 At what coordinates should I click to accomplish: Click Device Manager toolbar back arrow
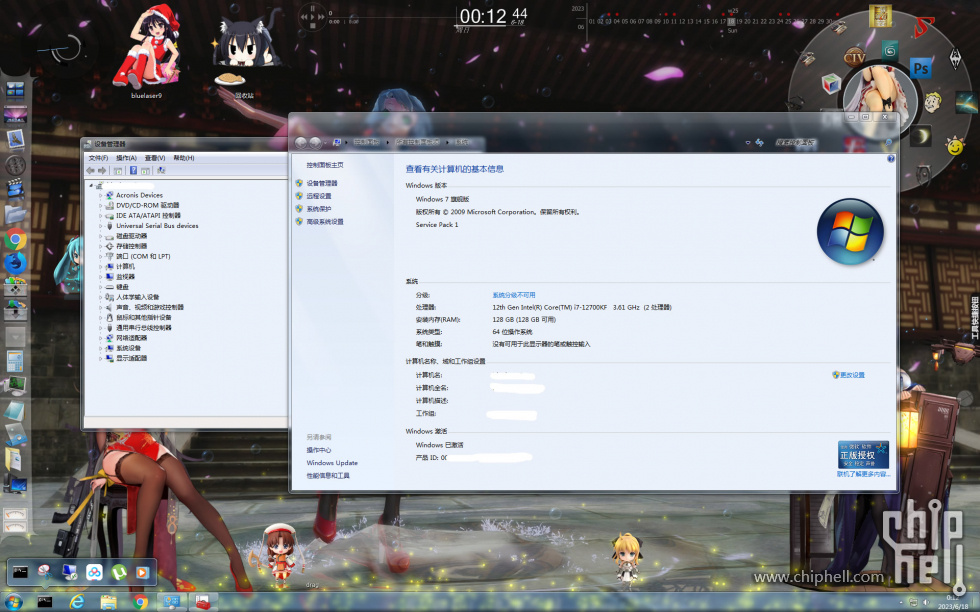click(91, 170)
